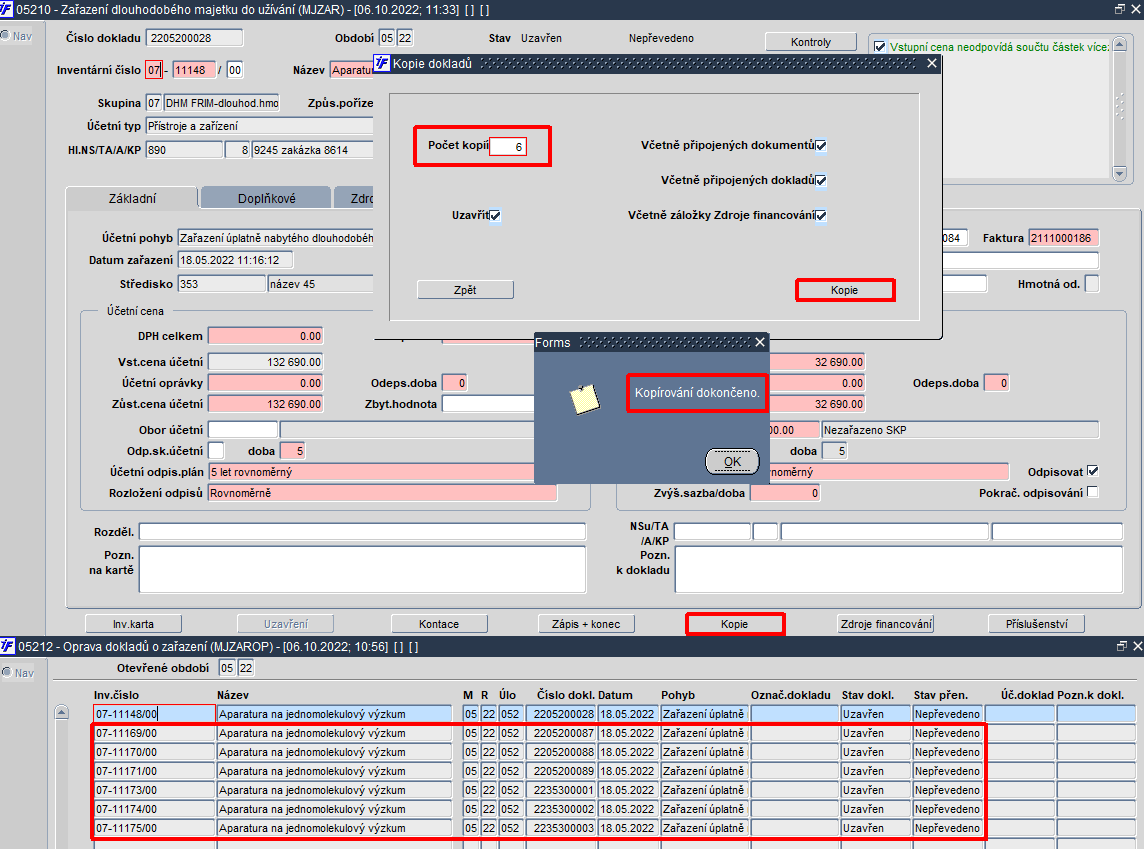Viewport: 1144px width, 849px height.
Task: Confirm with OK in Forms dialog
Action: pos(733,462)
